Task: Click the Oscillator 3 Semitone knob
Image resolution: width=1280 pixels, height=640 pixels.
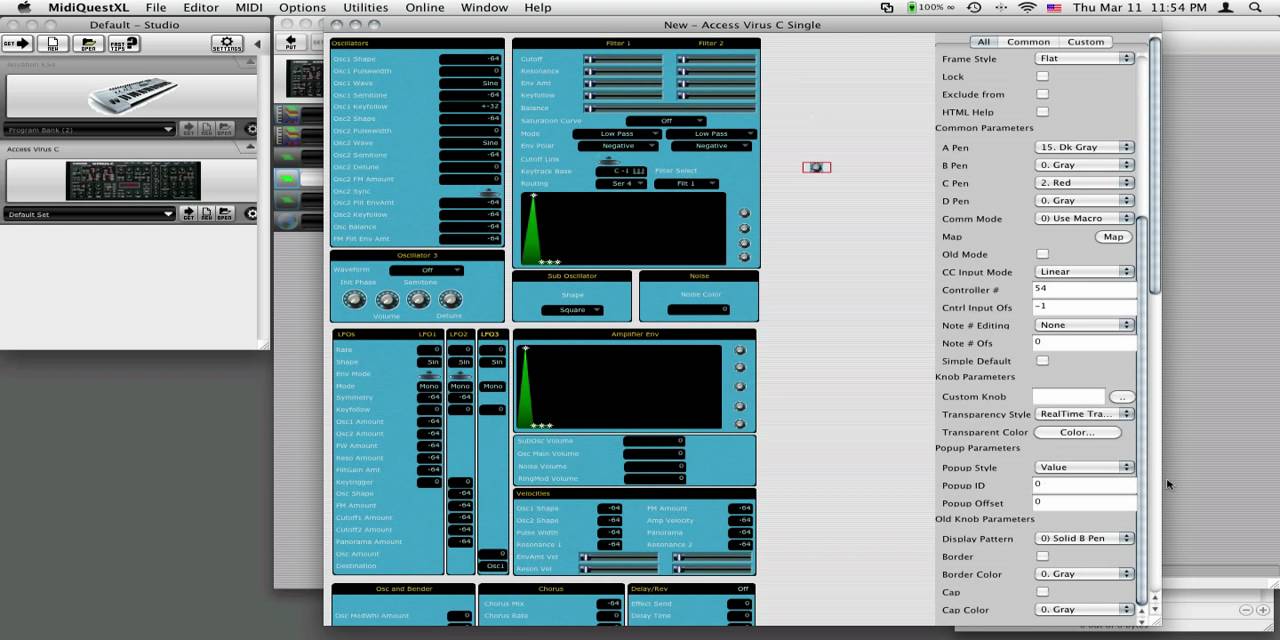Action: coord(418,299)
